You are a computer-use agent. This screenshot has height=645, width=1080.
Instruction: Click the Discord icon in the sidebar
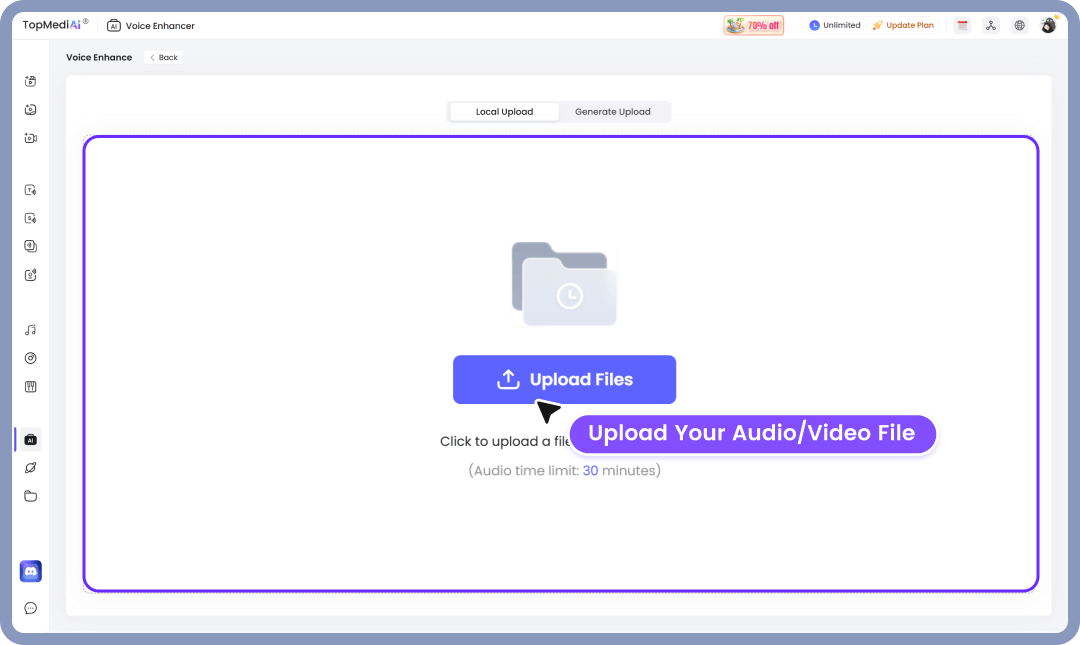(30, 571)
